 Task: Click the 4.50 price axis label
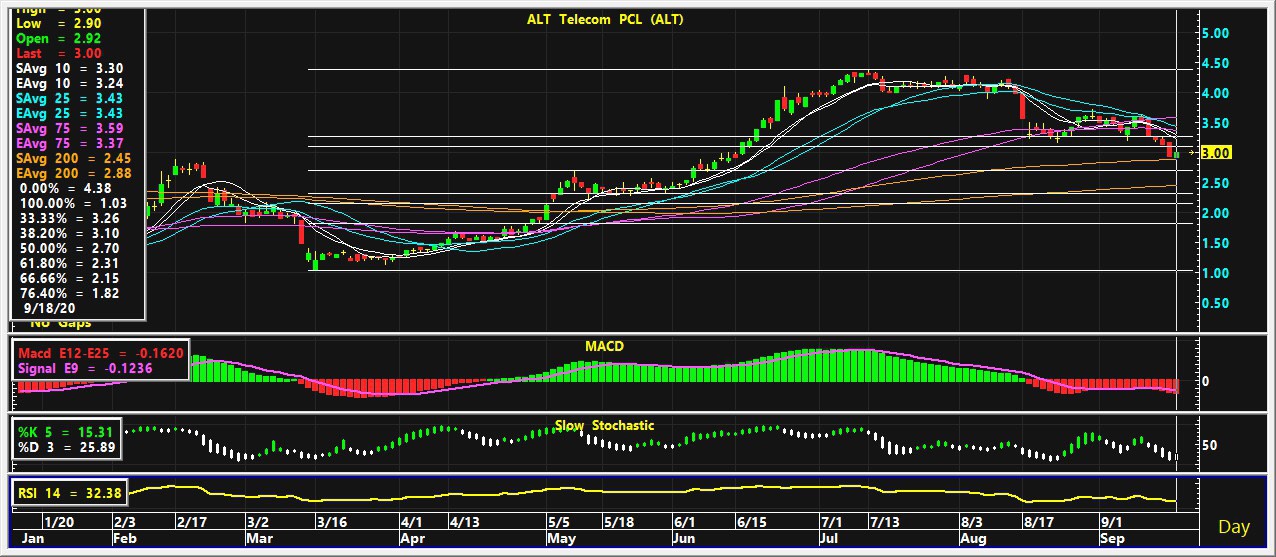pyautogui.click(x=1216, y=63)
